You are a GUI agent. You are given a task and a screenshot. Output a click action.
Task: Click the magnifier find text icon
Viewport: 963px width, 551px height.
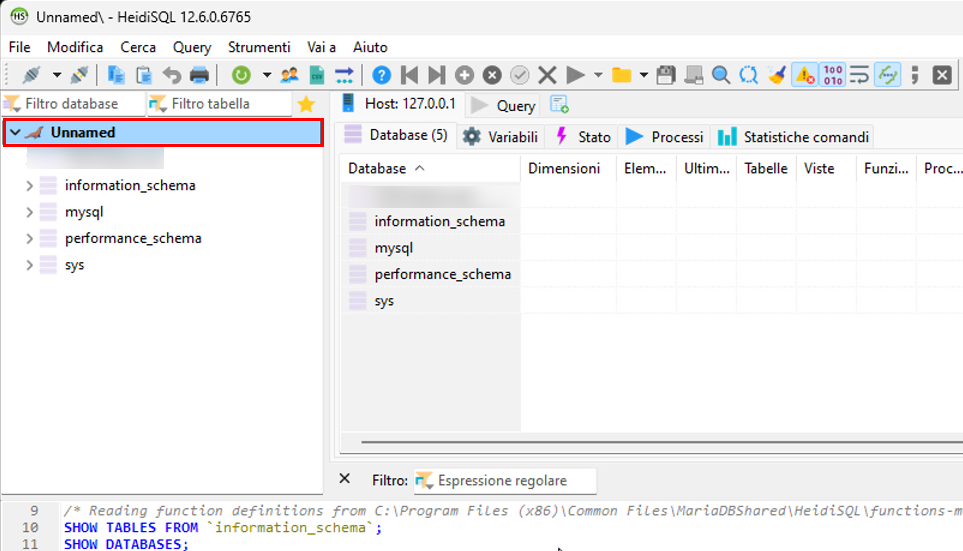click(721, 75)
